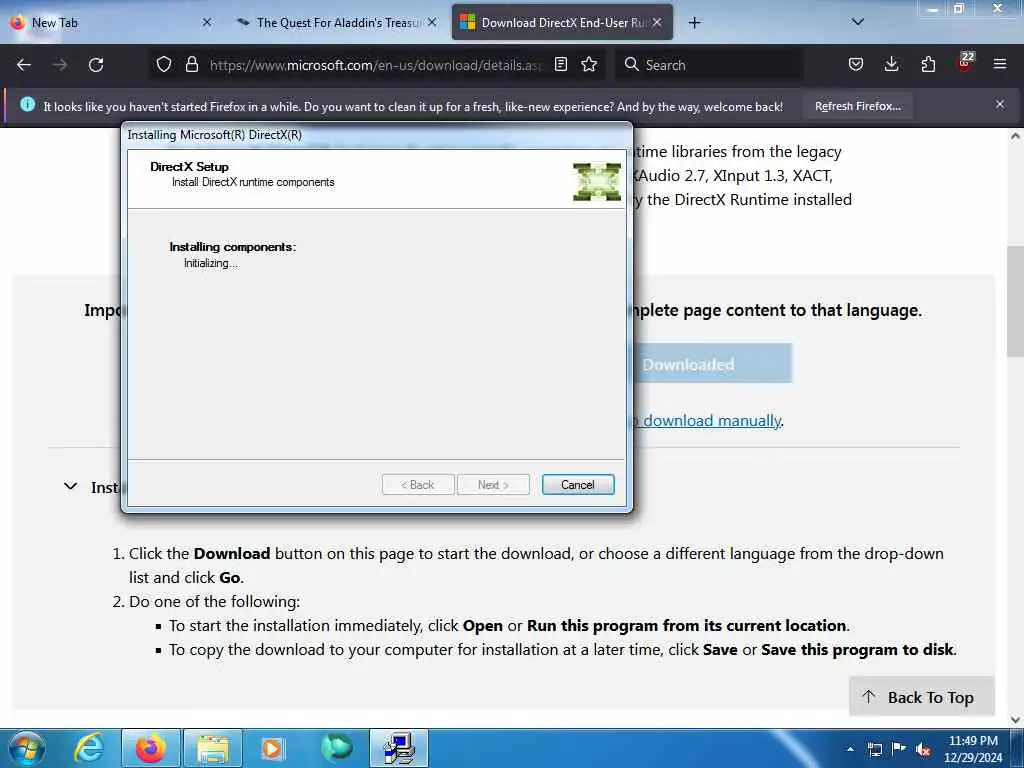
Task: Toggle reader view icon in address bar
Action: (560, 64)
